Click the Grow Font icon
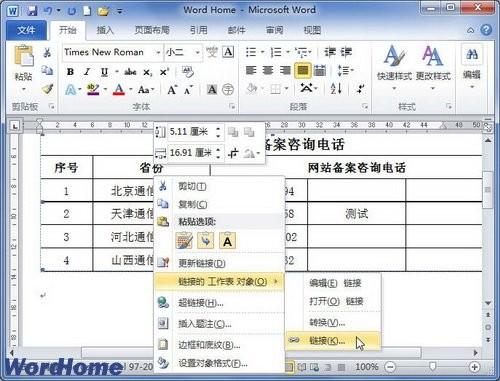This screenshot has height=381, width=500. click(172, 90)
